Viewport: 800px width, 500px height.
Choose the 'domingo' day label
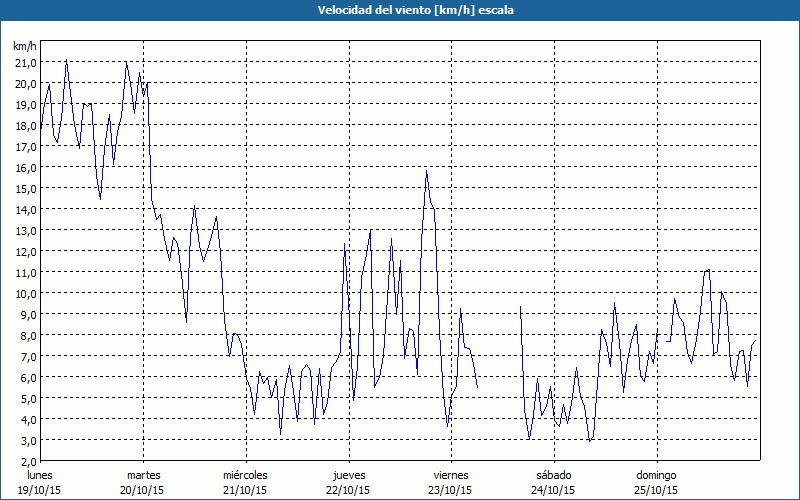(x=656, y=474)
